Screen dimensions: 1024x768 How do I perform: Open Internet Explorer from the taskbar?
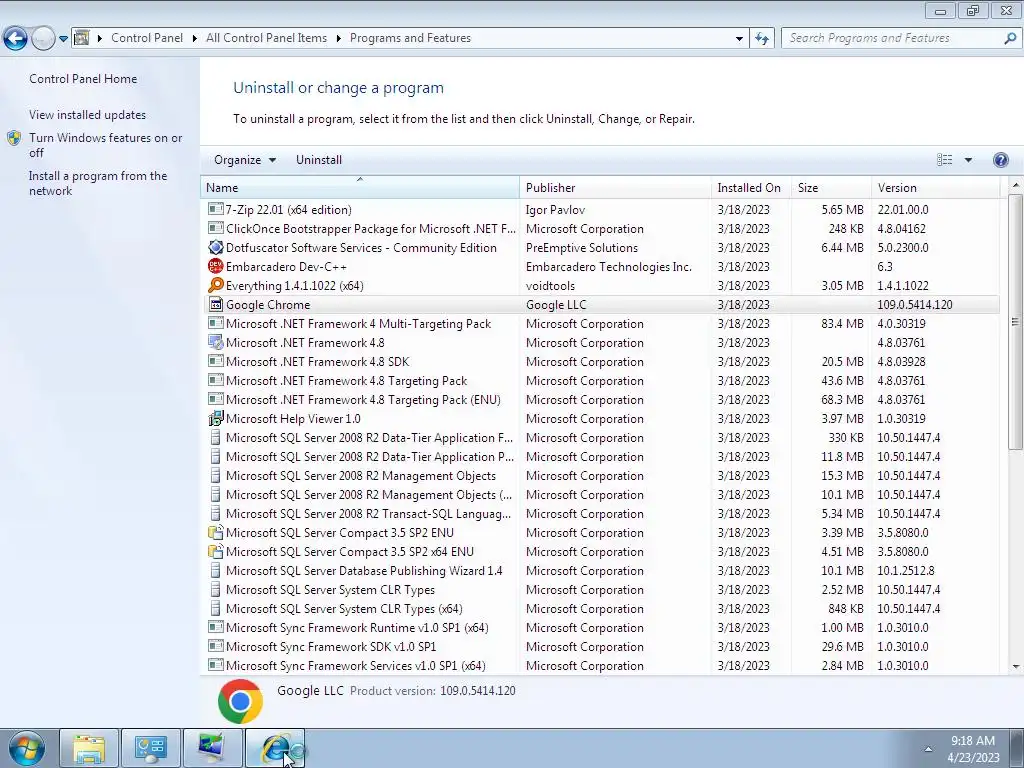click(x=274, y=748)
